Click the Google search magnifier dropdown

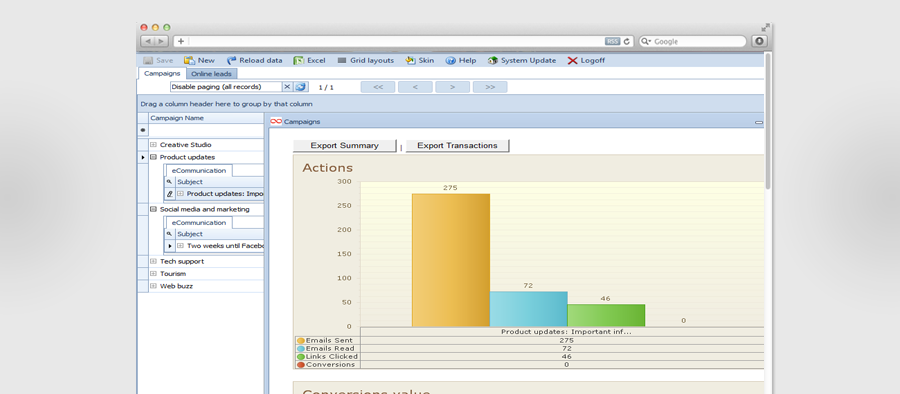(646, 41)
